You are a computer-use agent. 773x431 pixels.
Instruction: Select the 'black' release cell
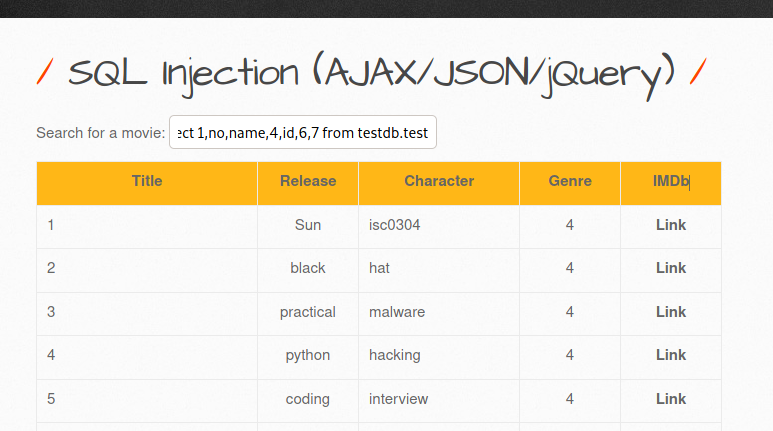pyautogui.click(x=308, y=270)
